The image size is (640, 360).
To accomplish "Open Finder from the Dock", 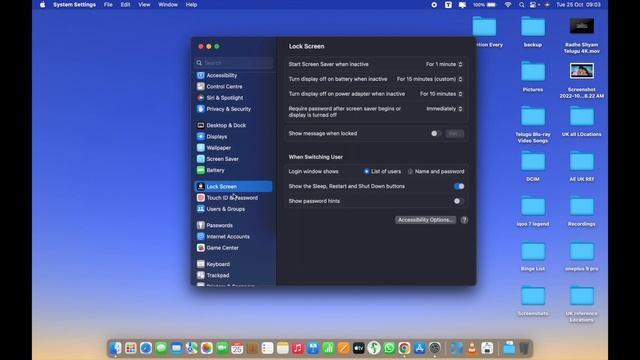I will click(x=116, y=348).
